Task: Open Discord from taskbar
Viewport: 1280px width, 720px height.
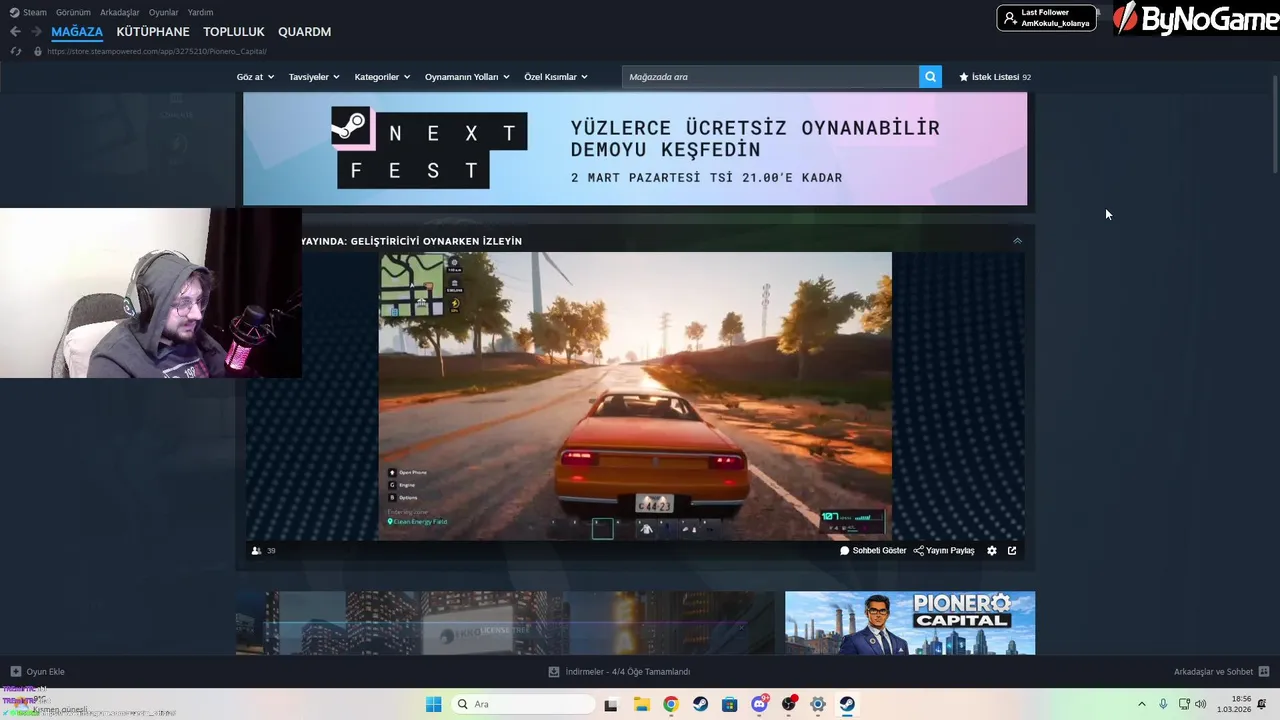Action: click(759, 704)
